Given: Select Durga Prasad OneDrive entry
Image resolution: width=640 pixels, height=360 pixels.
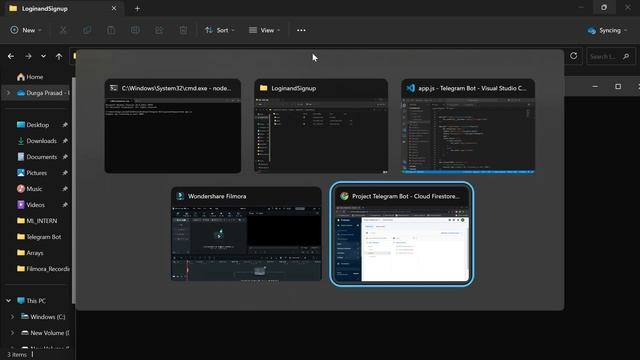Looking at the screenshot, I should [43, 93].
